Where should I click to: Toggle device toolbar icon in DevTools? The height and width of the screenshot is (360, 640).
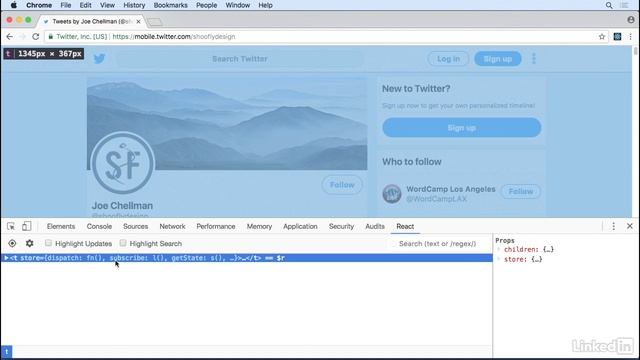click(x=27, y=226)
